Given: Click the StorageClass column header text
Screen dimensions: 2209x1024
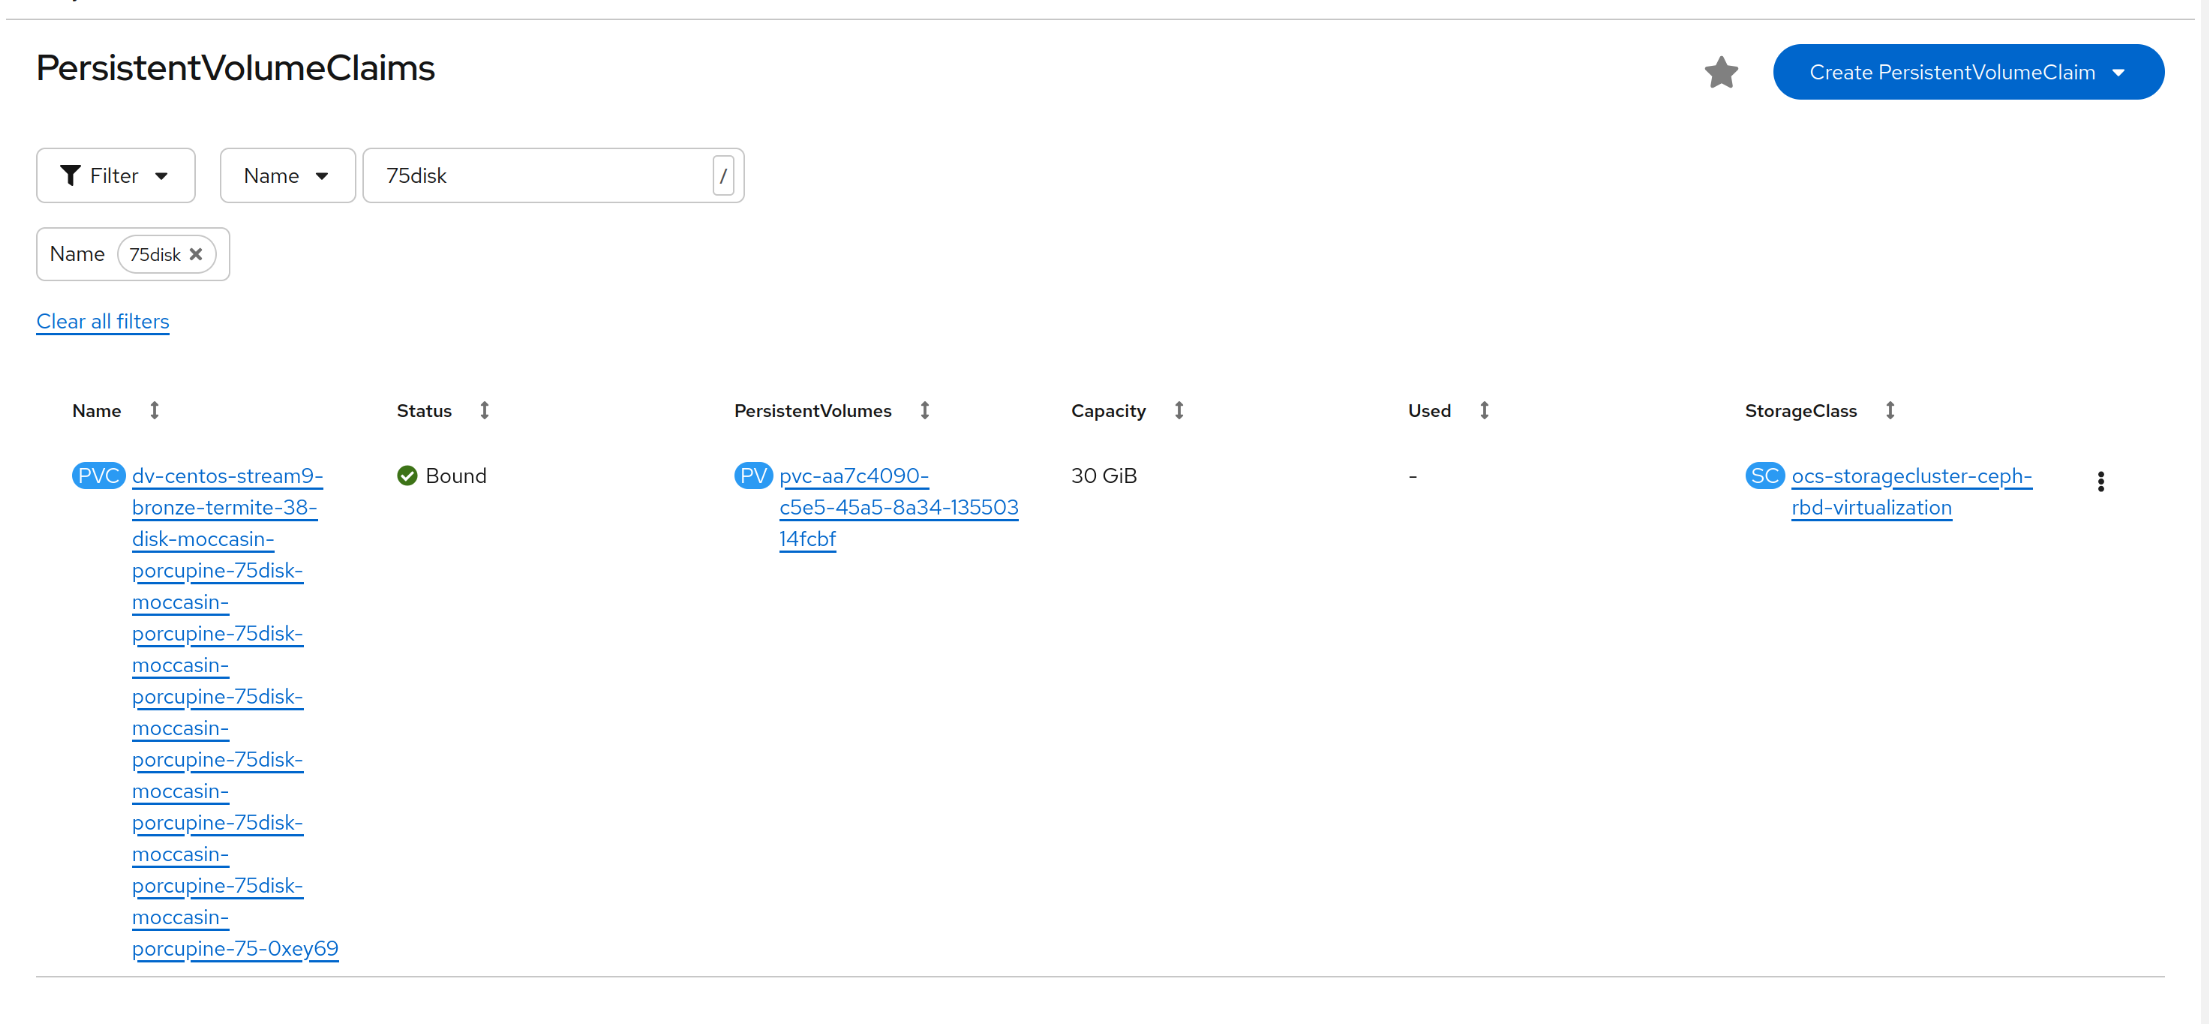Looking at the screenshot, I should 1800,411.
